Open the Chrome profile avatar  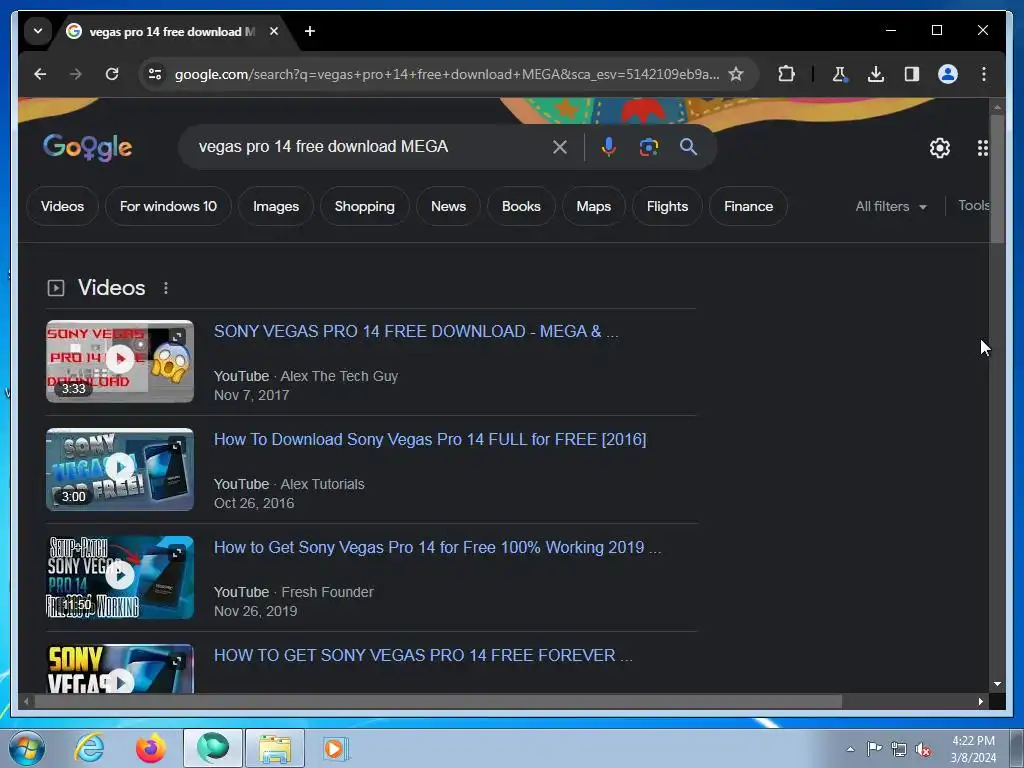tap(948, 74)
